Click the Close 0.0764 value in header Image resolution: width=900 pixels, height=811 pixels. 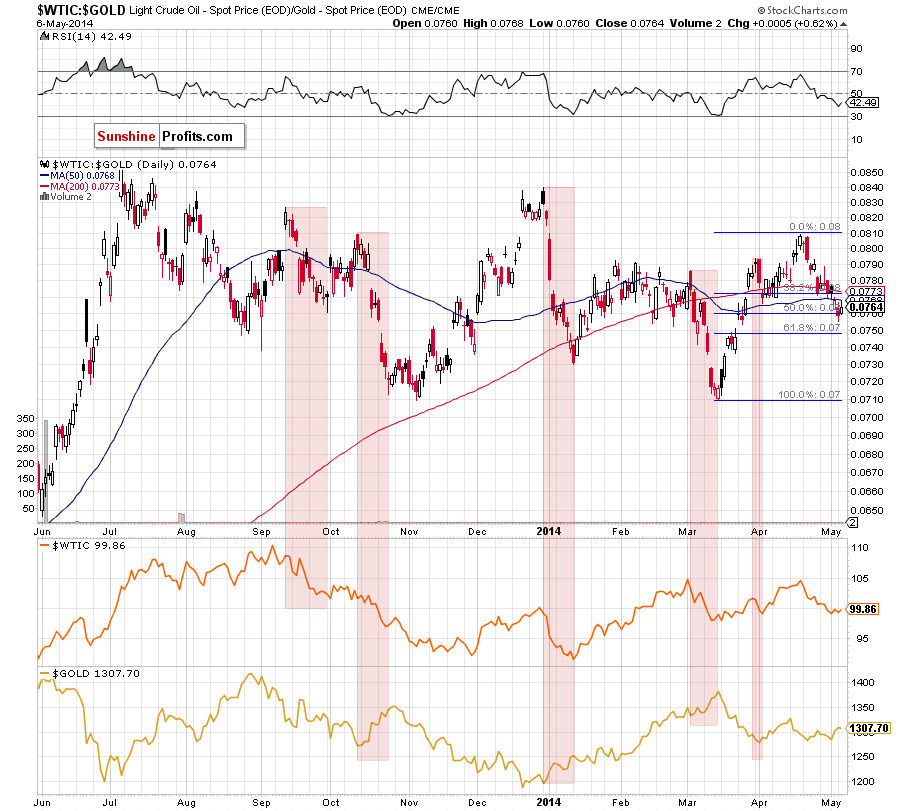pyautogui.click(x=630, y=24)
